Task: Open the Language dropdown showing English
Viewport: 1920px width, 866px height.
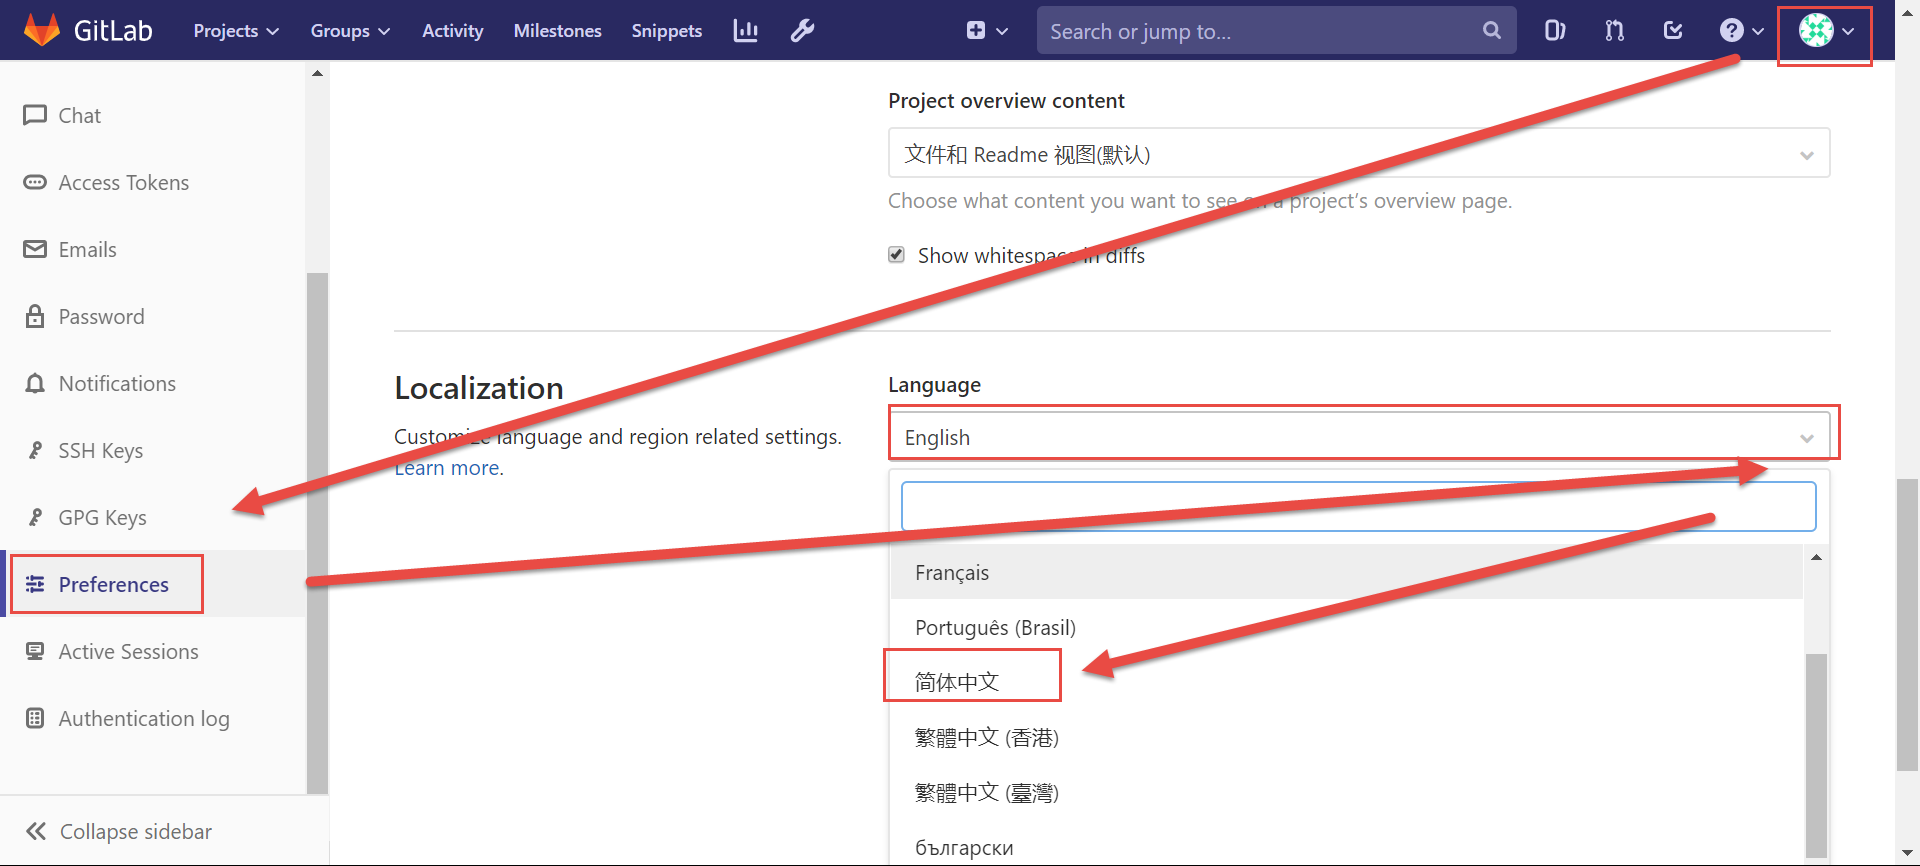Action: (x=1358, y=437)
